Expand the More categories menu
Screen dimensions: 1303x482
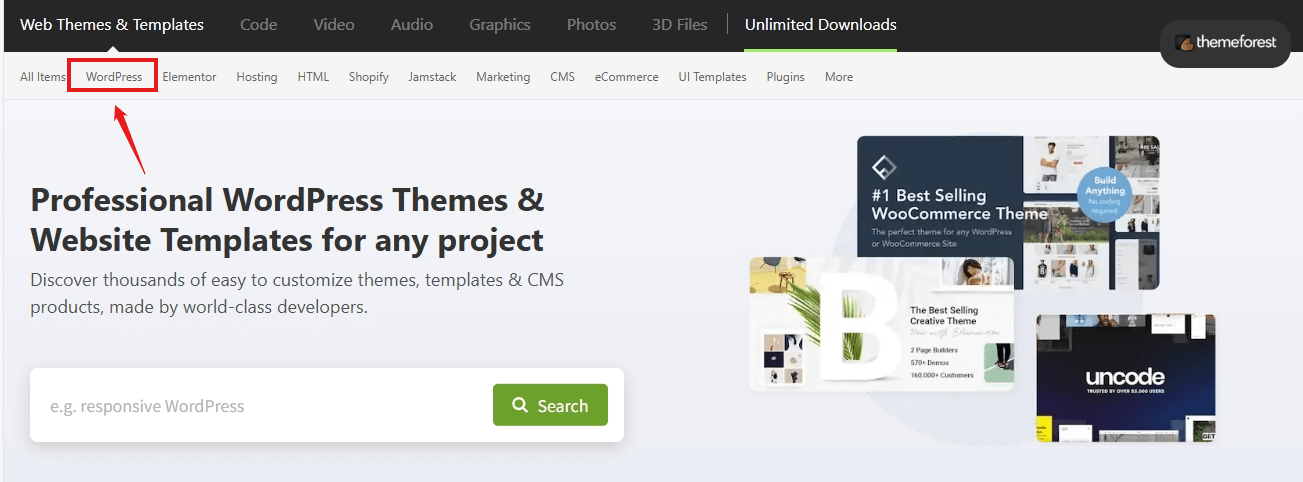(x=839, y=77)
